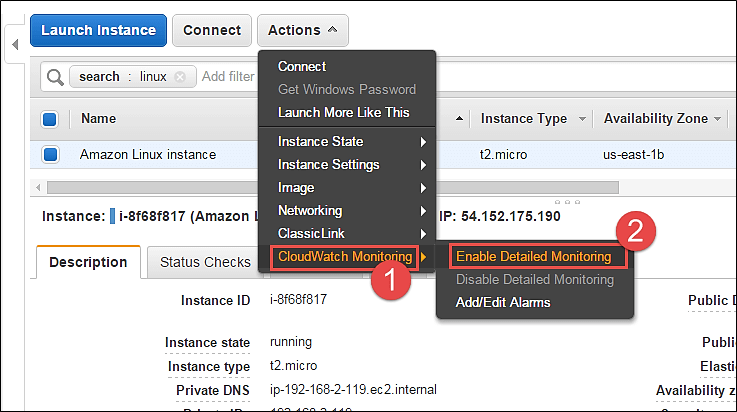Click the Instance Type sort arrow
The image size is (737, 412).
[582, 120]
